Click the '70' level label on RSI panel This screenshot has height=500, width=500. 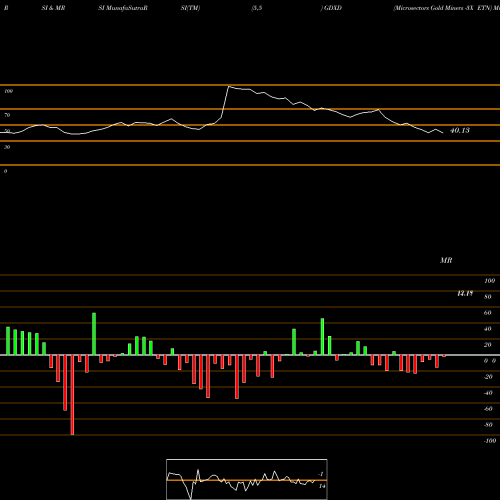(x=7, y=115)
